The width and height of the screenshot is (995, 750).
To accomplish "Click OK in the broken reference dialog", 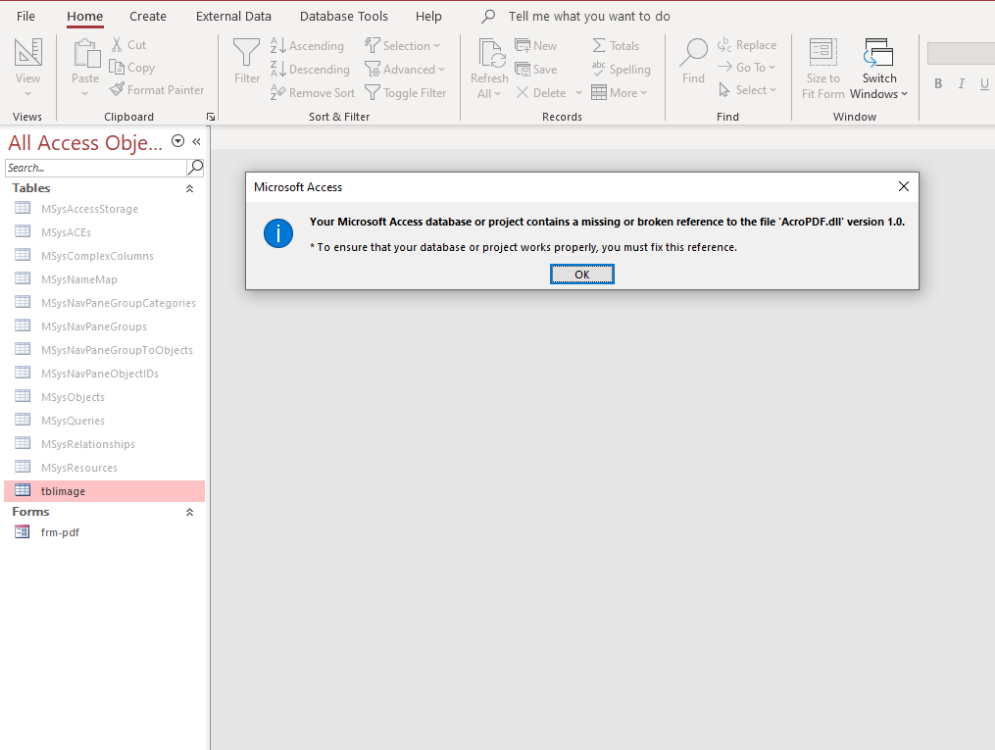I will coord(582,274).
